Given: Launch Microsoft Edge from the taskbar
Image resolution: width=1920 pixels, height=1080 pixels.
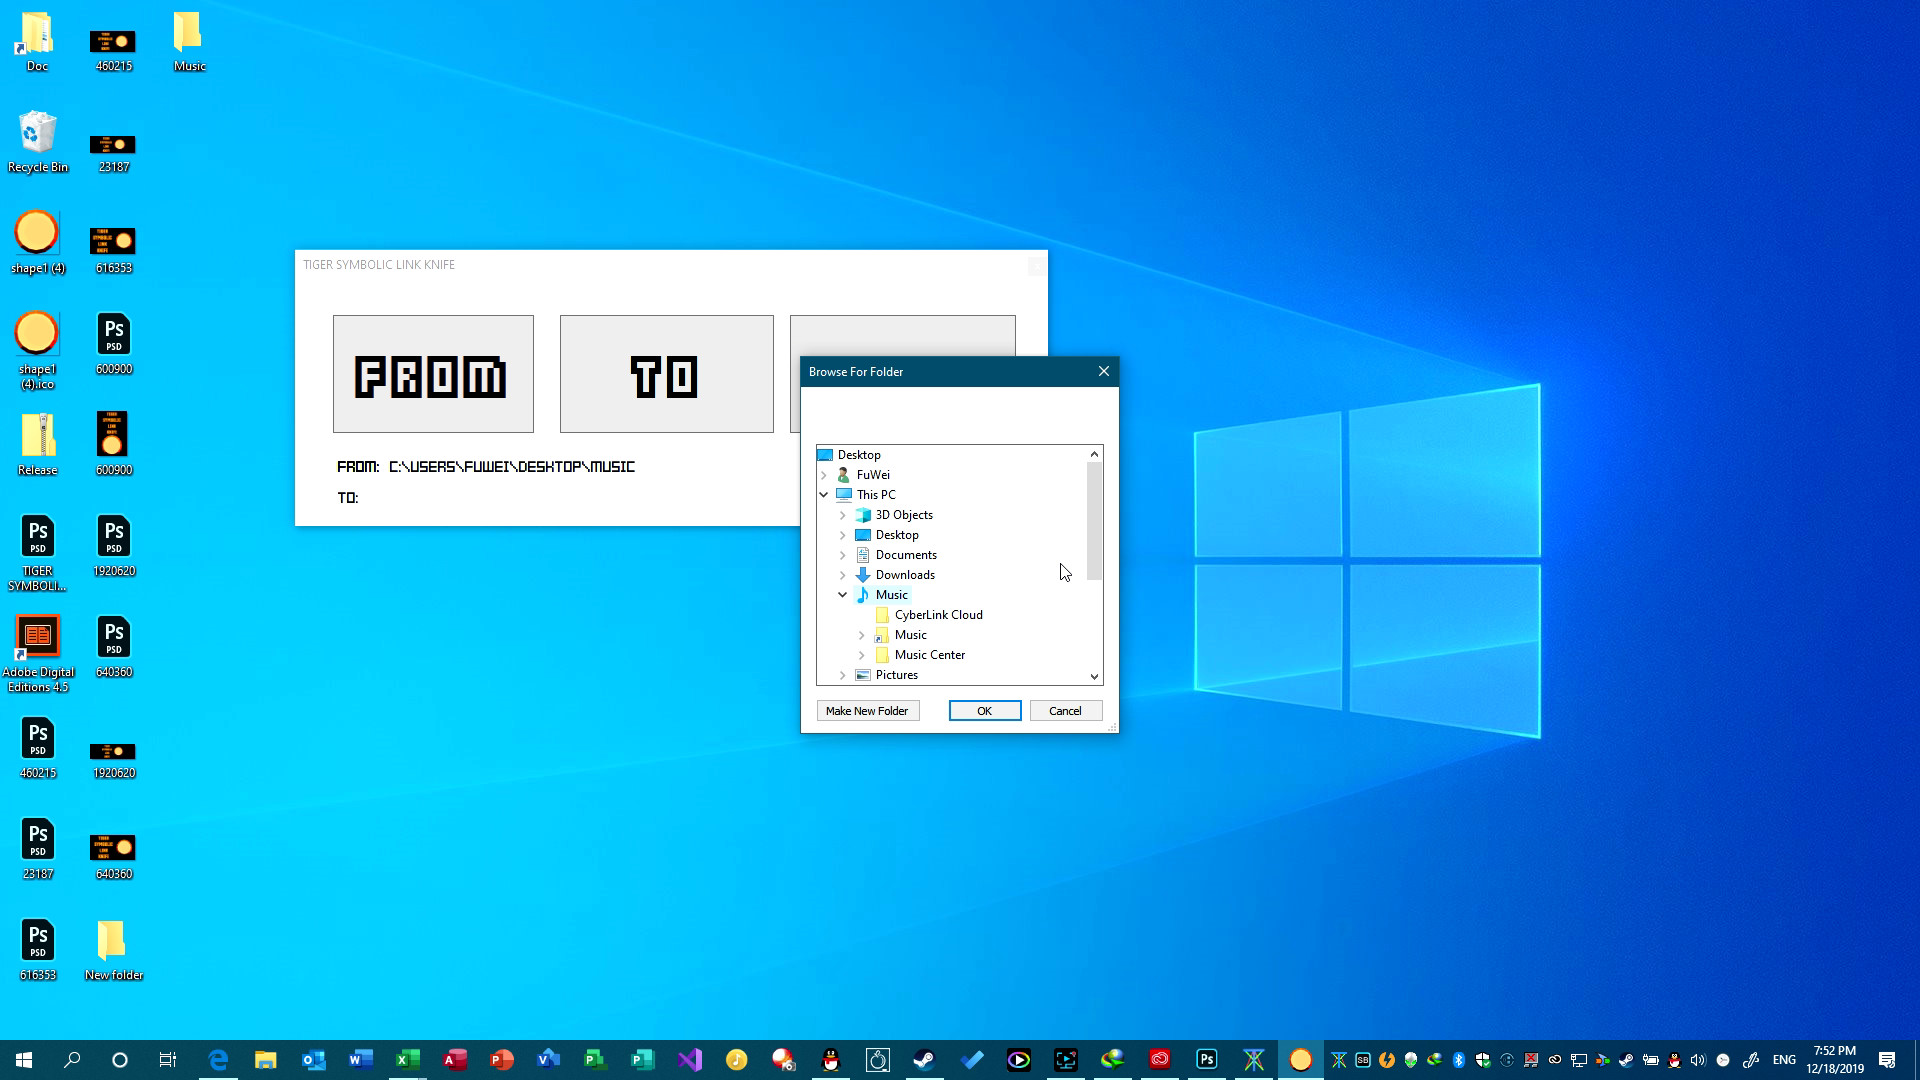Looking at the screenshot, I should tap(218, 1059).
